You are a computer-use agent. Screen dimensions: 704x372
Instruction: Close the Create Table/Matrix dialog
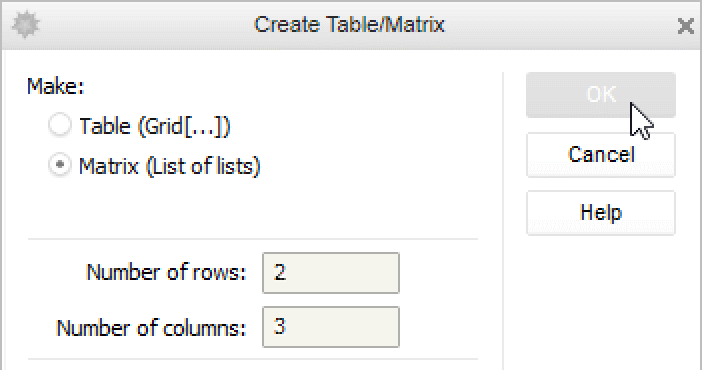coord(686,26)
